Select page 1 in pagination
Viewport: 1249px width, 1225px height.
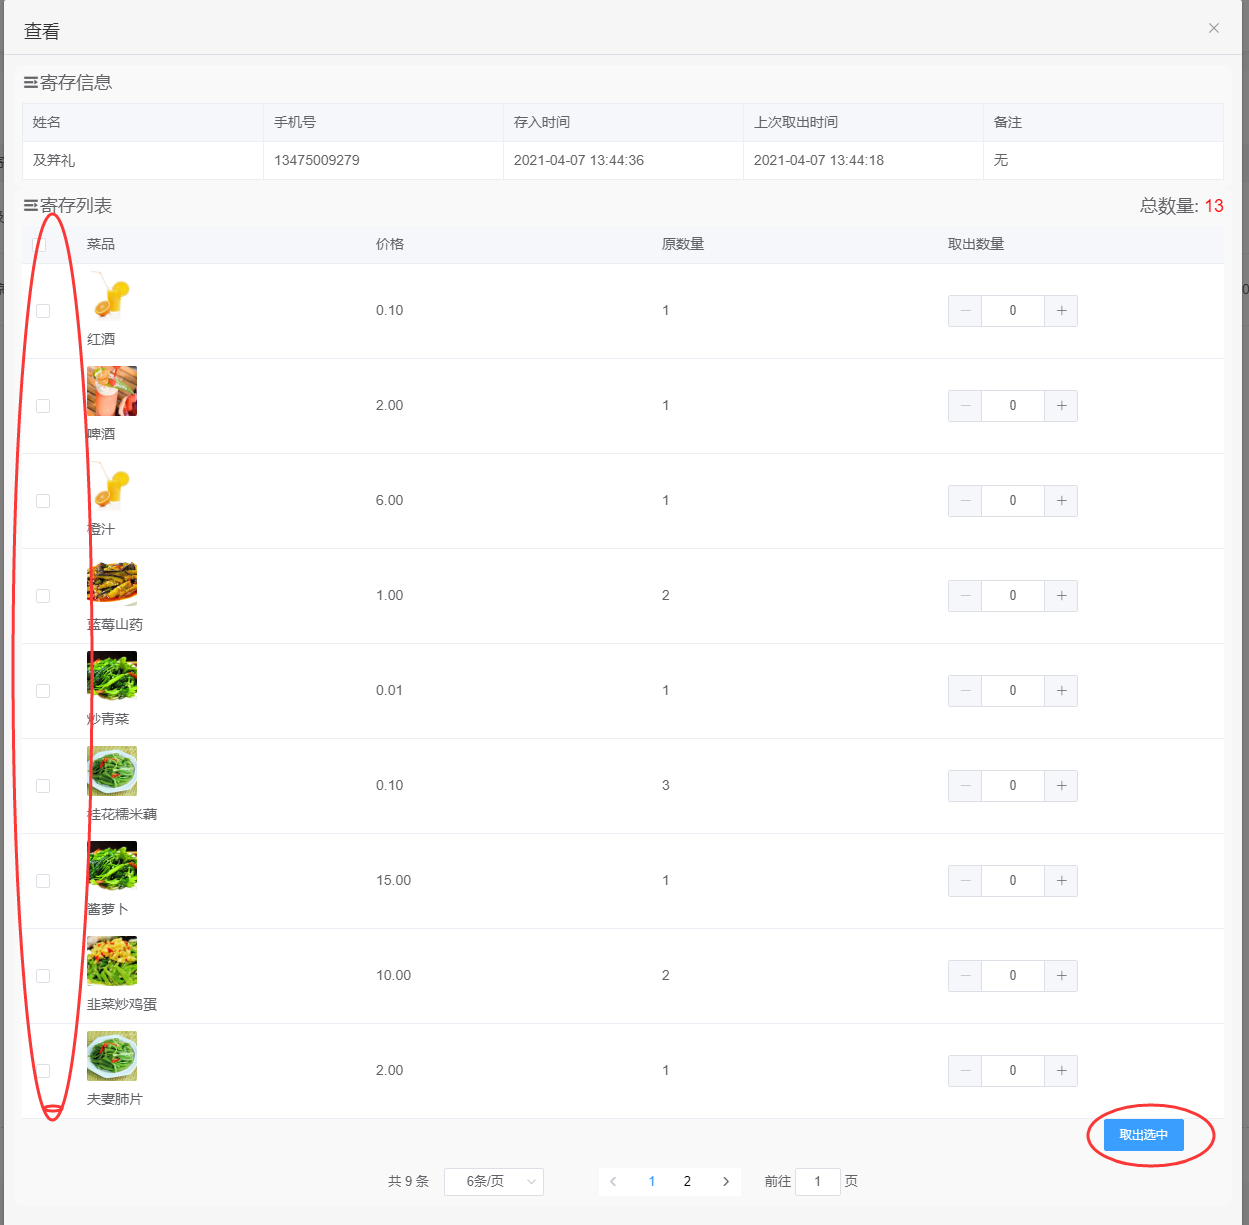click(x=652, y=1182)
